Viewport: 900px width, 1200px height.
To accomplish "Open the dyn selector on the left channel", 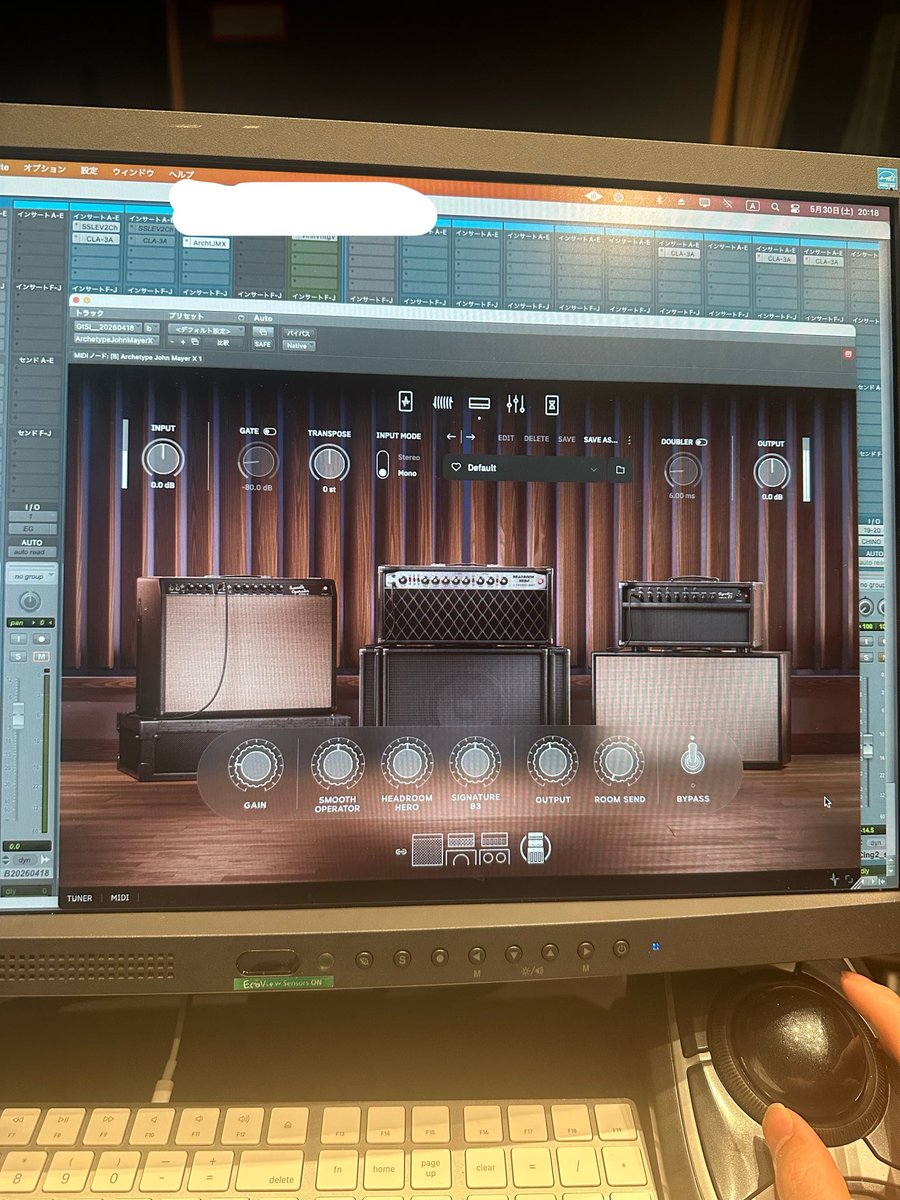I will pos(23,859).
